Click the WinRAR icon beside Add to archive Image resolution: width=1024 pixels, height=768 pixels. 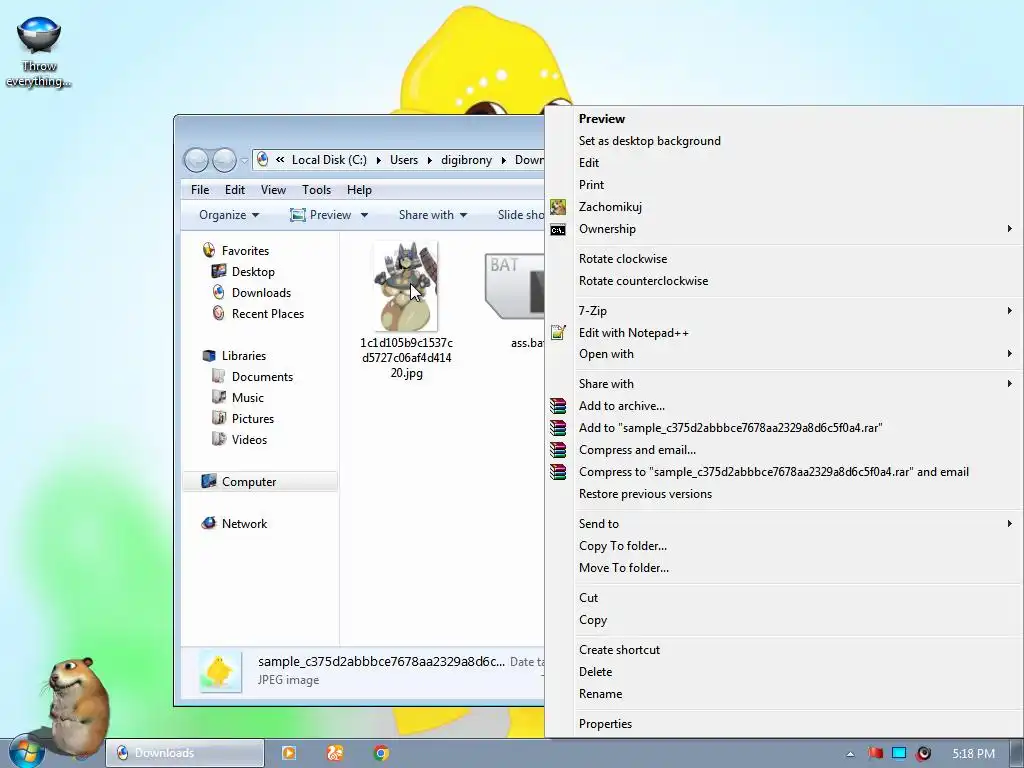(558, 406)
